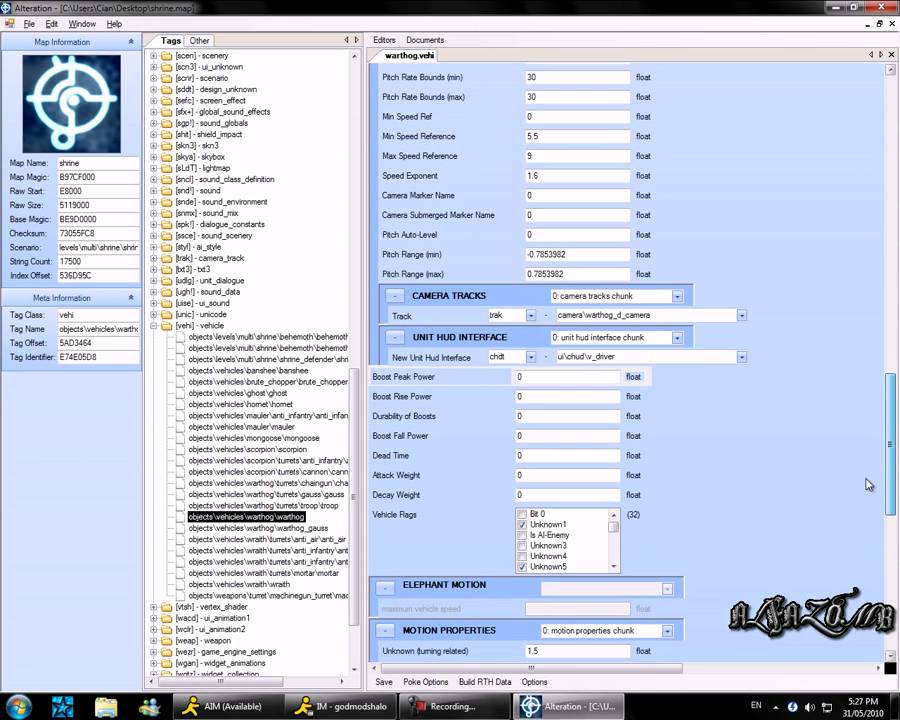Open the Documents menu
This screenshot has width=900, height=720.
(425, 40)
